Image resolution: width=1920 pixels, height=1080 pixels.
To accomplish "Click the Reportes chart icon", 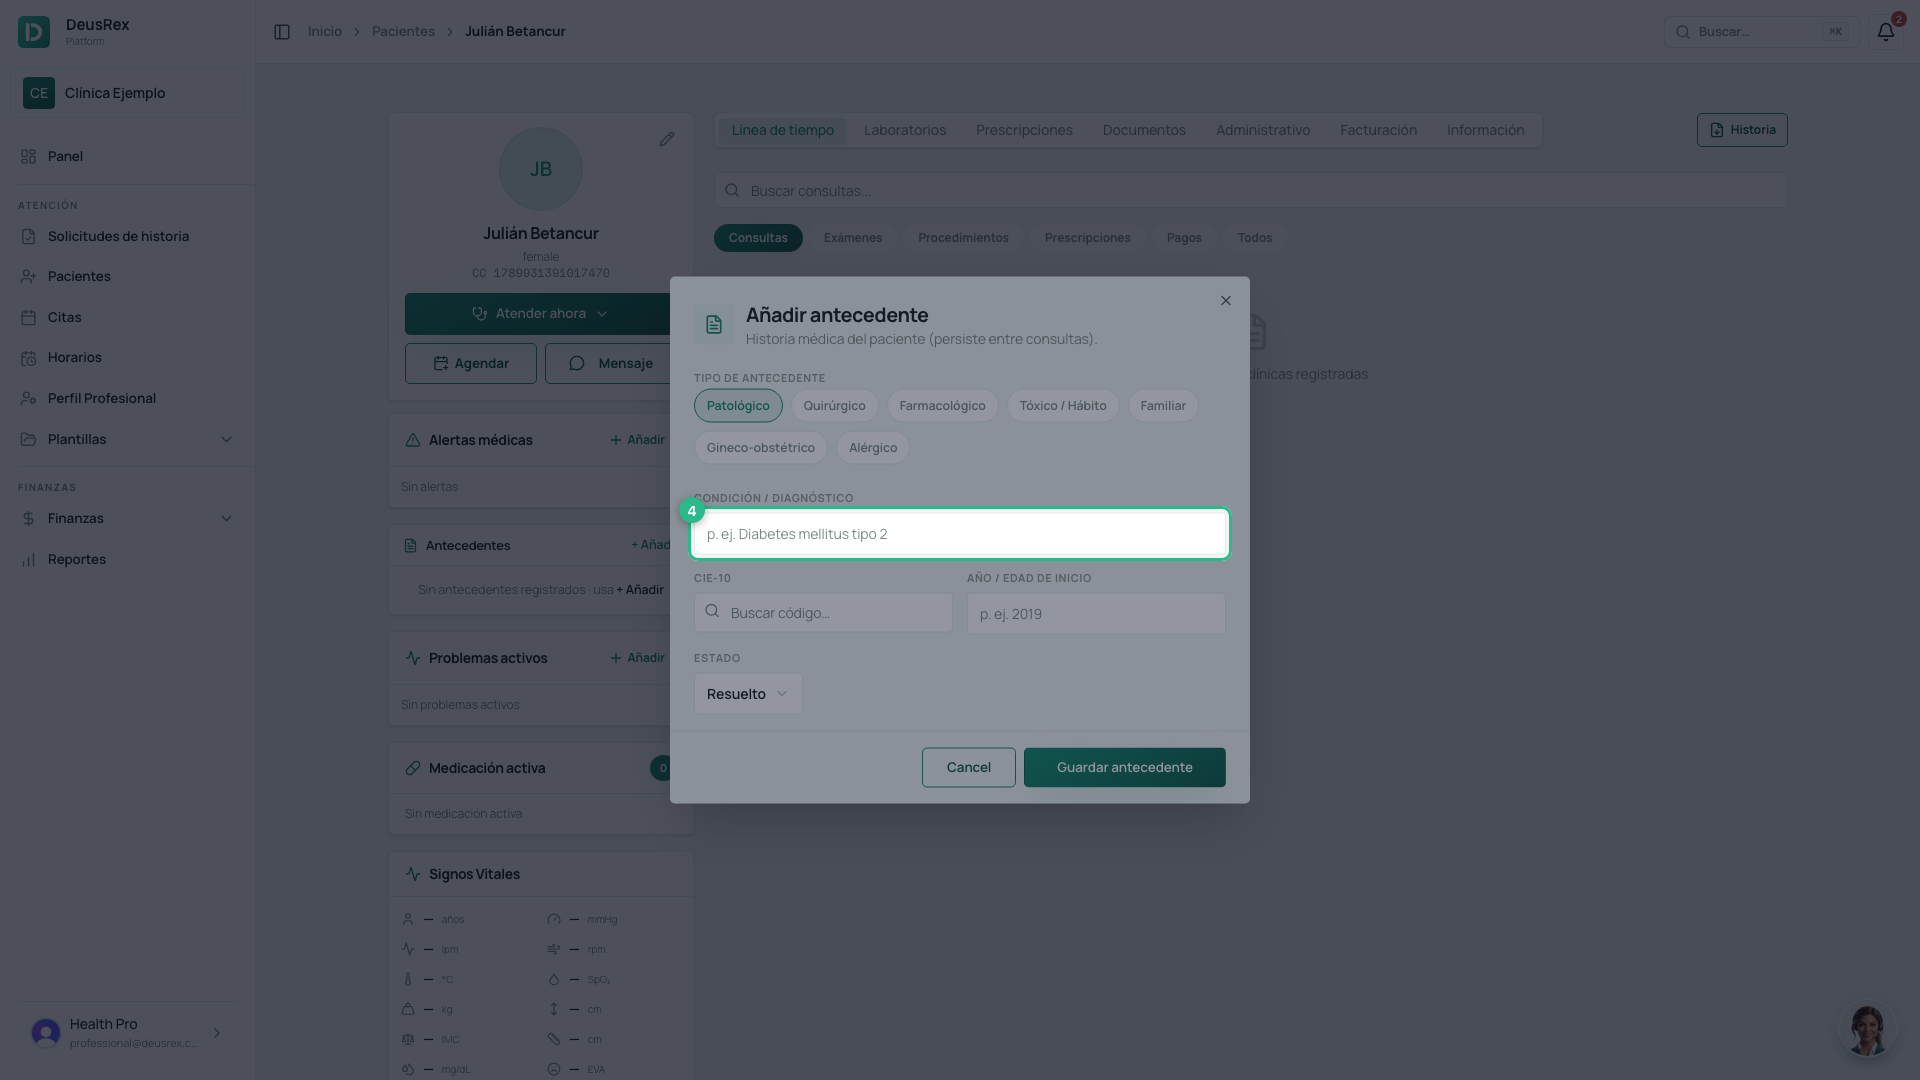I will pos(28,560).
